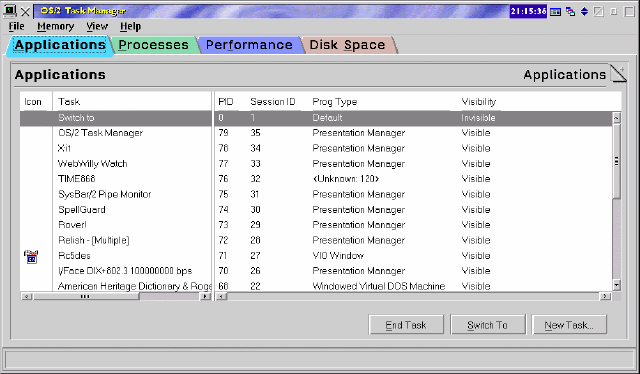Click the End Task button
This screenshot has height=374, width=640.
click(x=406, y=325)
